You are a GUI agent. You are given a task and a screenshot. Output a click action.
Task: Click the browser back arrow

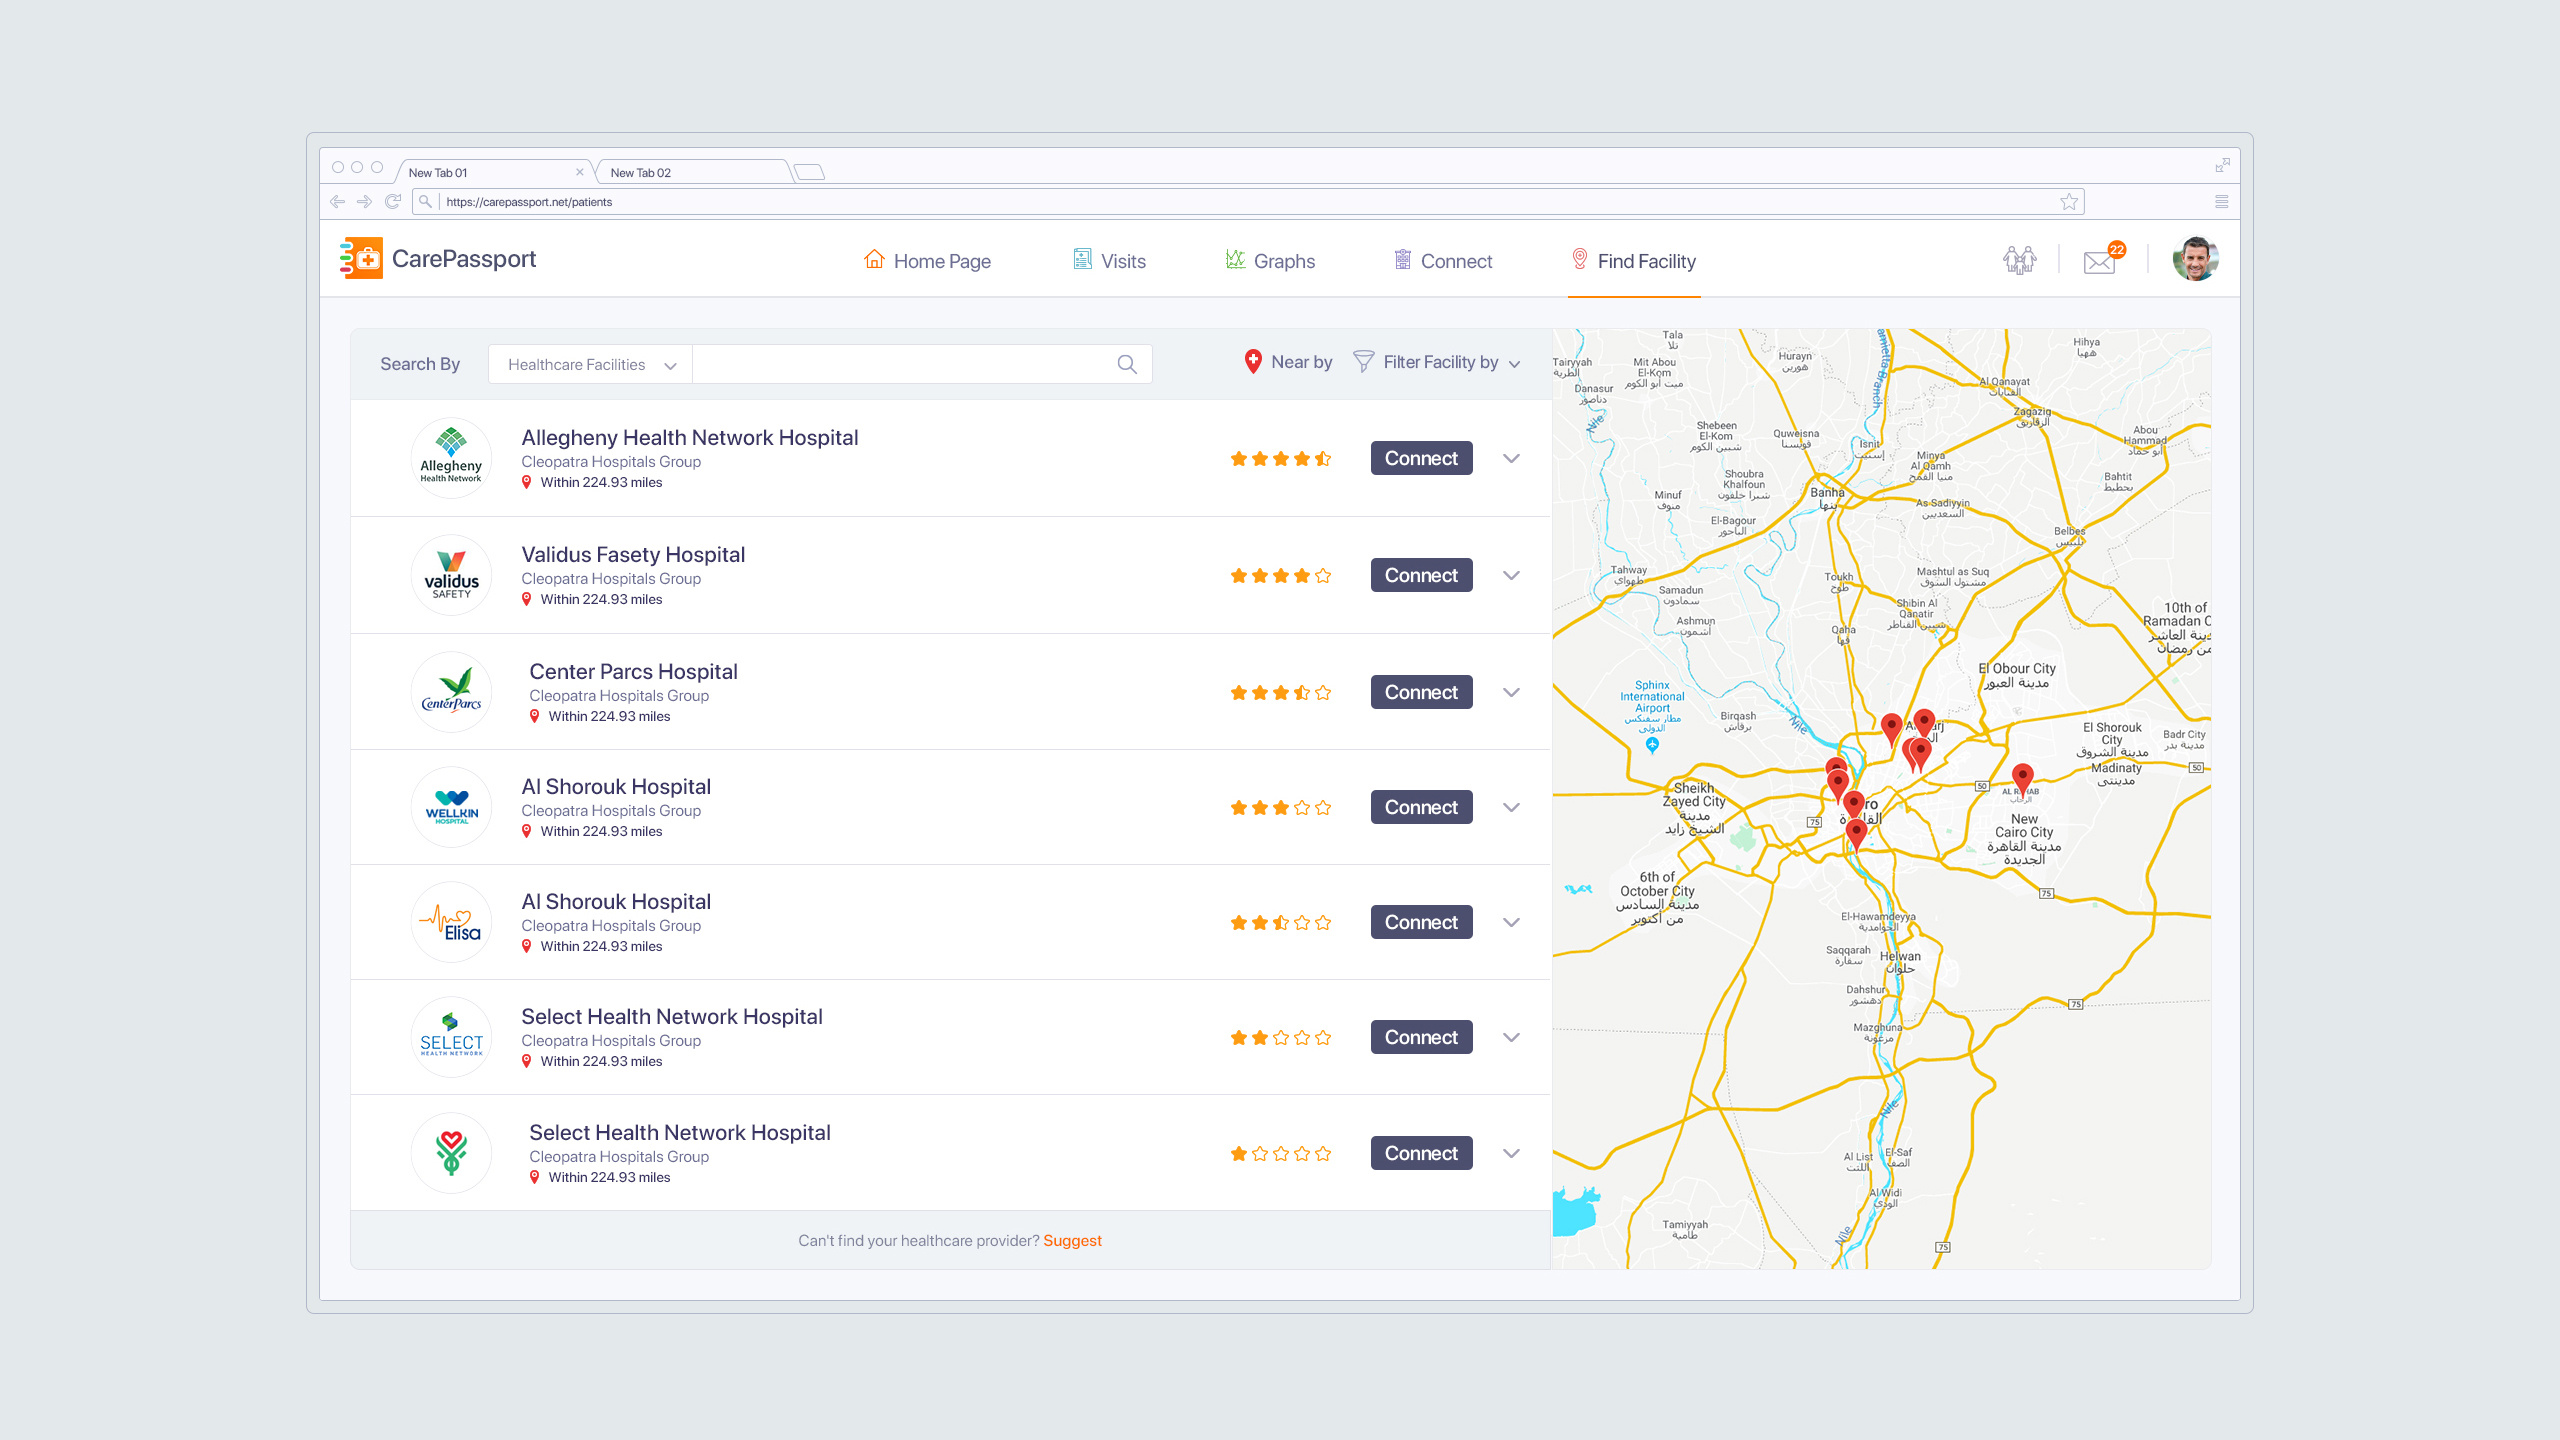point(337,202)
